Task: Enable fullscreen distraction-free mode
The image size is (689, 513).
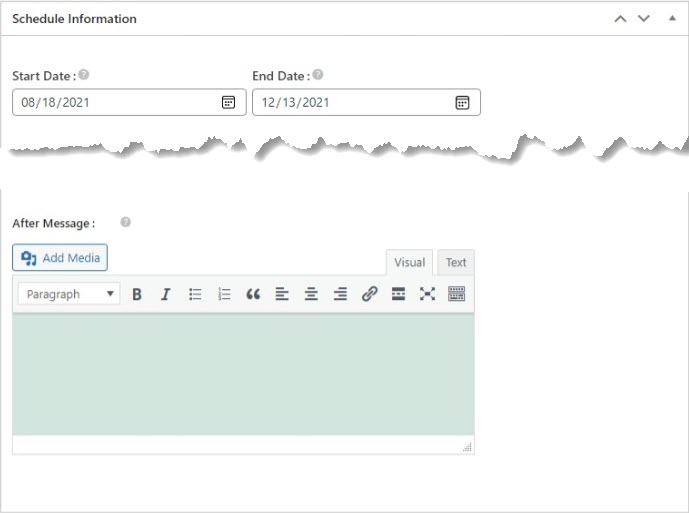Action: (427, 294)
